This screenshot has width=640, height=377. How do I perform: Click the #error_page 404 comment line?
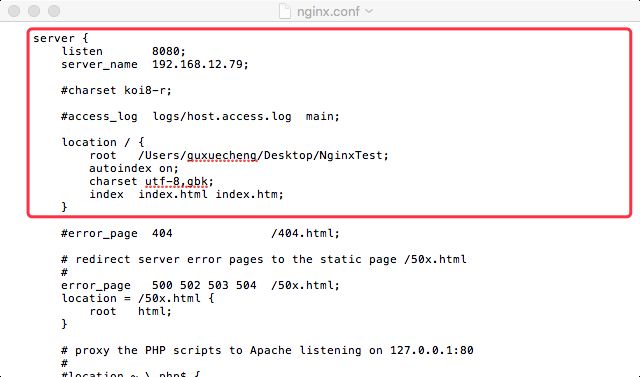tap(200, 233)
